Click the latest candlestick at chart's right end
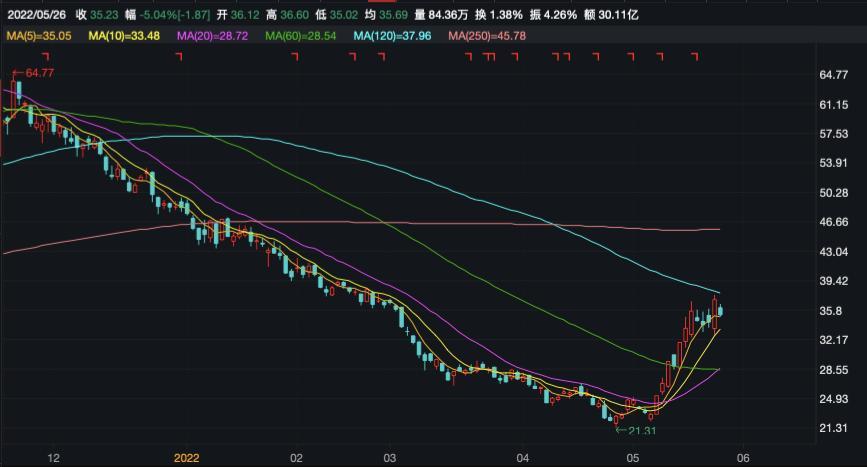The height and width of the screenshot is (467, 867). point(721,311)
